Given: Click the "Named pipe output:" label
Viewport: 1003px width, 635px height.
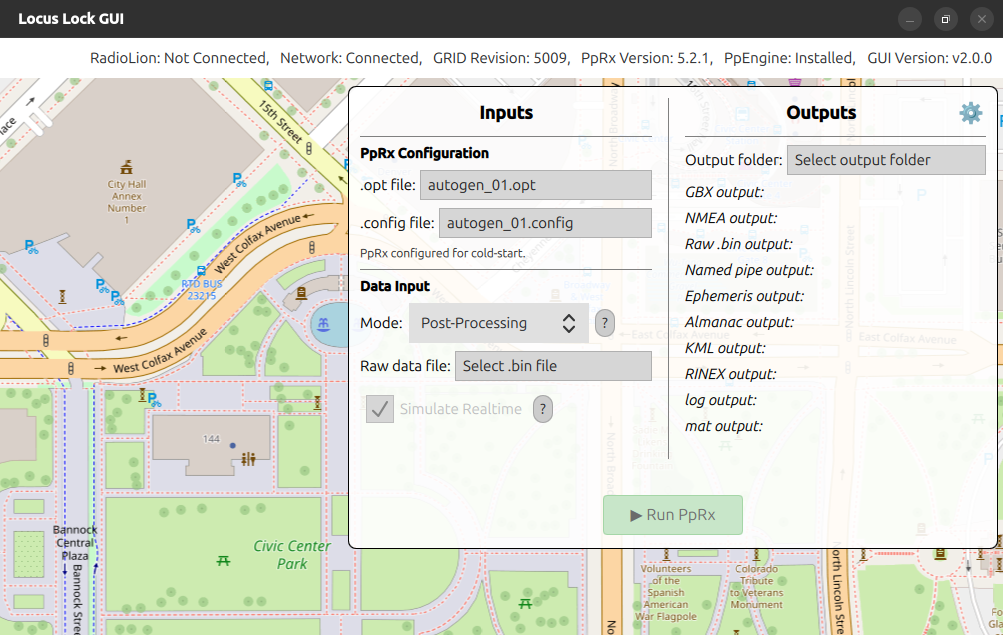Looking at the screenshot, I should (749, 270).
